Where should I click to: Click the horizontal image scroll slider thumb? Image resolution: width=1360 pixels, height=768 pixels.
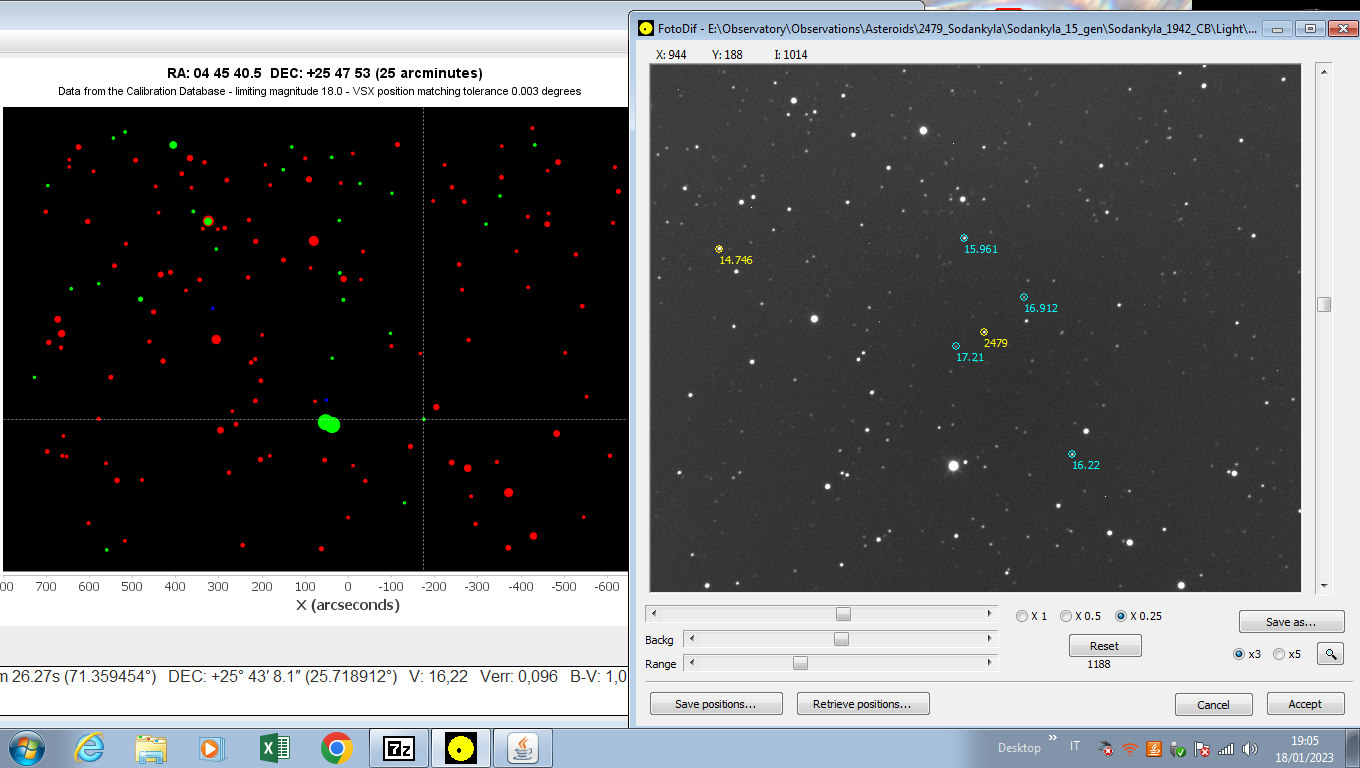[x=844, y=613]
